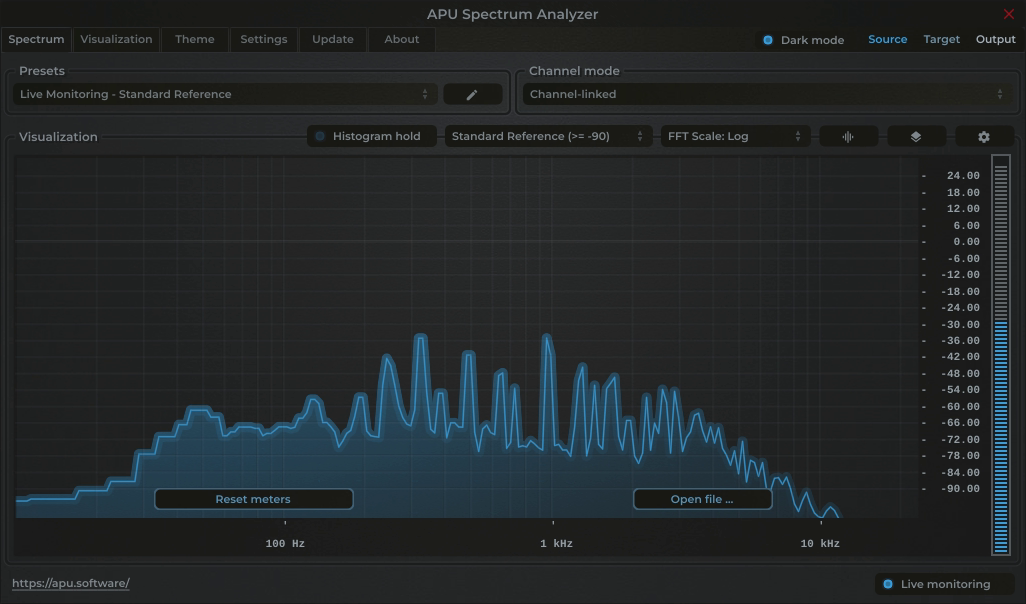Click the layers stack icon
Image resolution: width=1026 pixels, height=604 pixels.
(x=916, y=136)
